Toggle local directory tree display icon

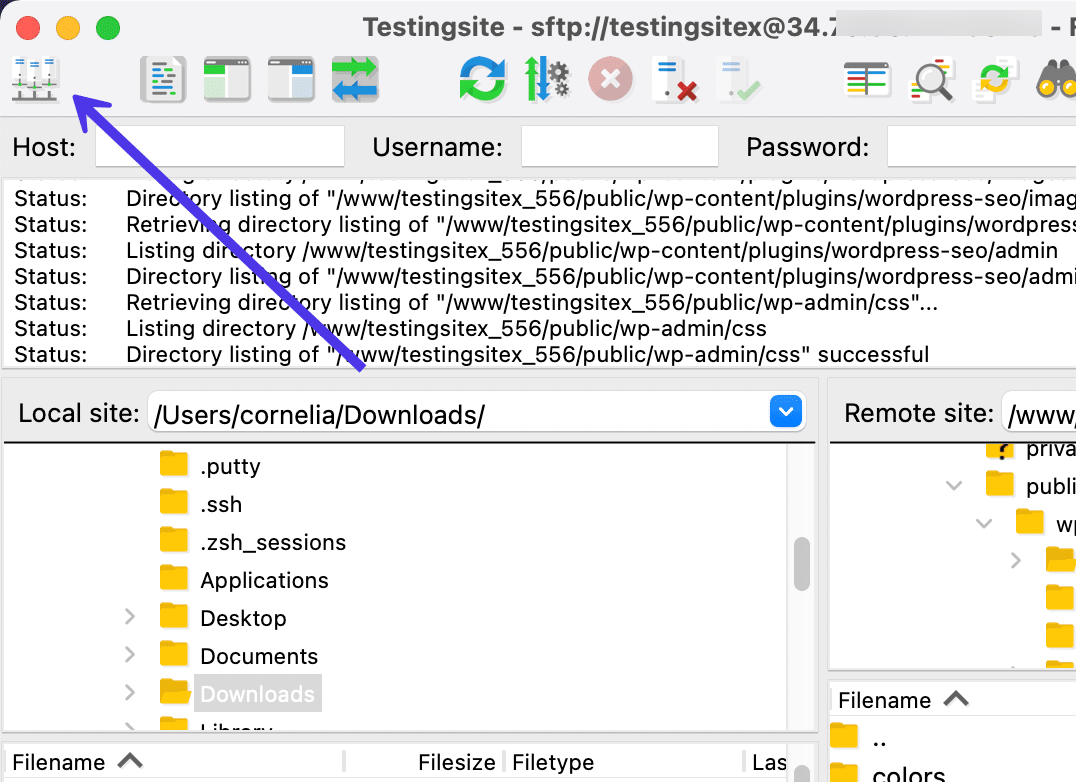(x=227, y=79)
